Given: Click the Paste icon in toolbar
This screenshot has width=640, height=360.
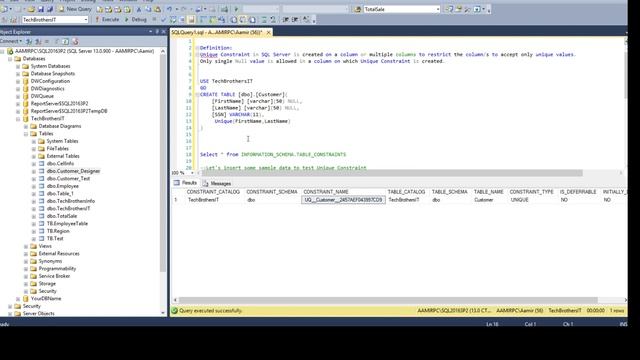Looking at the screenshot, I should [x=157, y=9].
